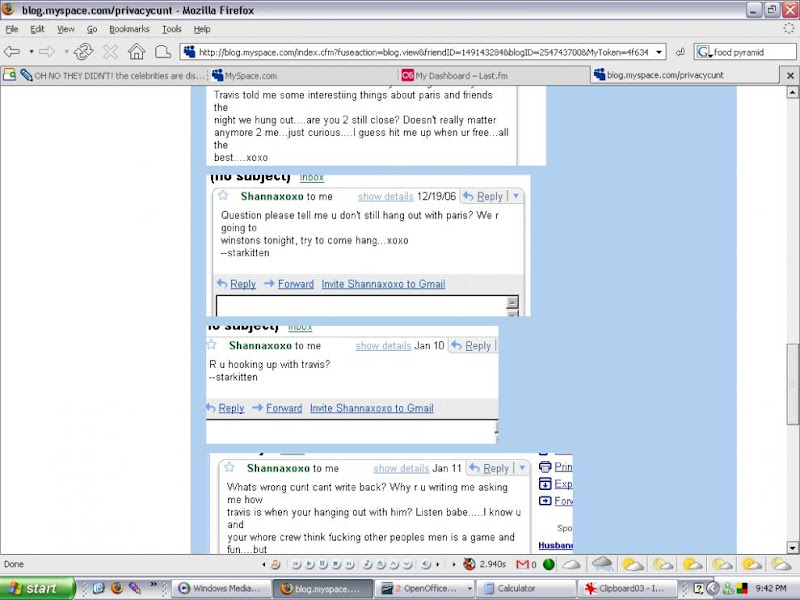Click the Forward link under the Jan 10 message
Image resolution: width=800 pixels, height=600 pixels.
click(x=284, y=408)
